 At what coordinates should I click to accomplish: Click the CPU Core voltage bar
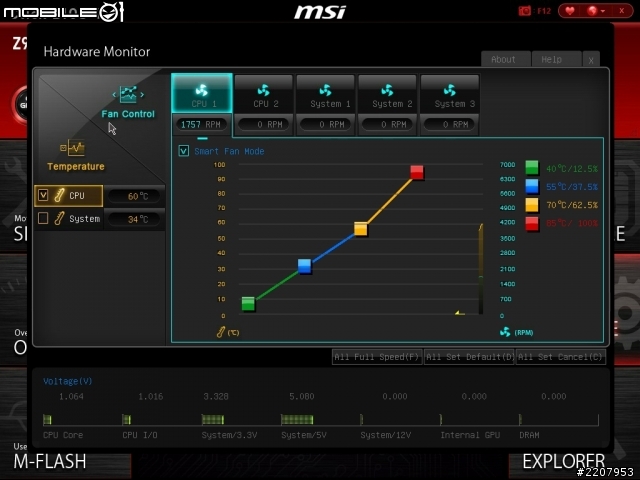pos(47,419)
